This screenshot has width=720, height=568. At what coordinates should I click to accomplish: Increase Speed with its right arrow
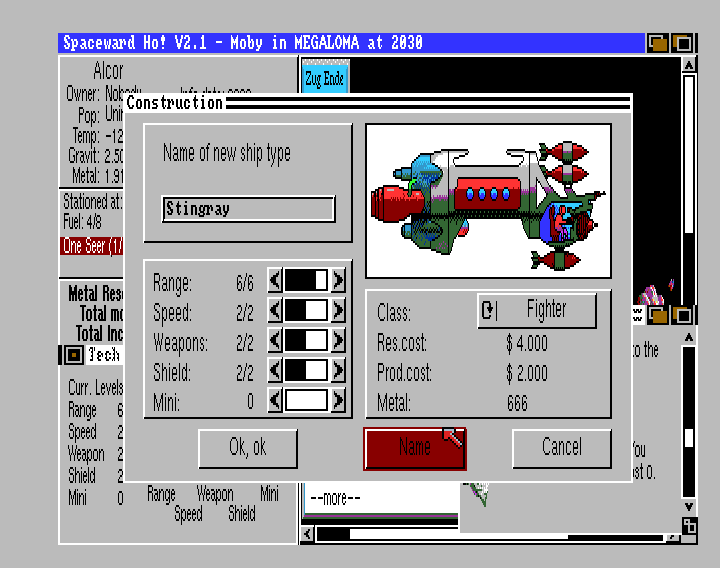[338, 311]
